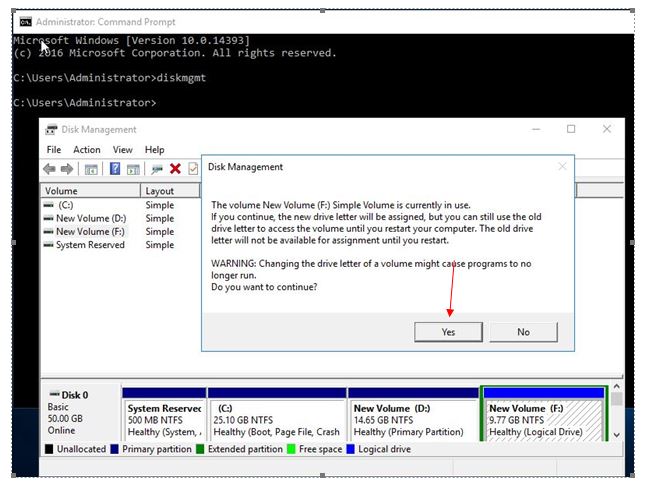Click the drive icon beside (C:) volume
Viewport: 647px width, 483px height.
point(49,205)
